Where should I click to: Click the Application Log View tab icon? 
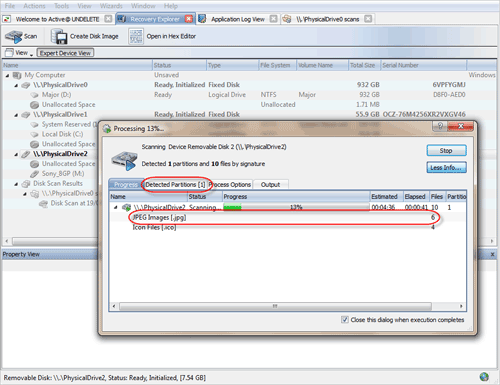point(202,19)
